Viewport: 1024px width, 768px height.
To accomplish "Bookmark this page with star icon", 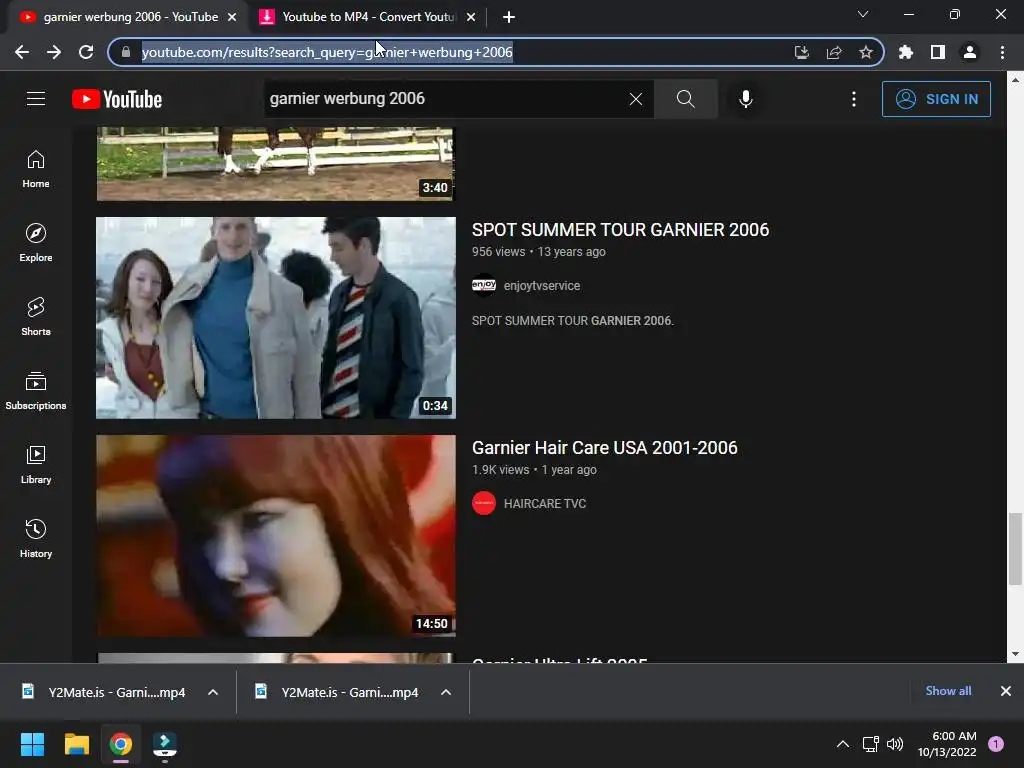I will pos(865,52).
